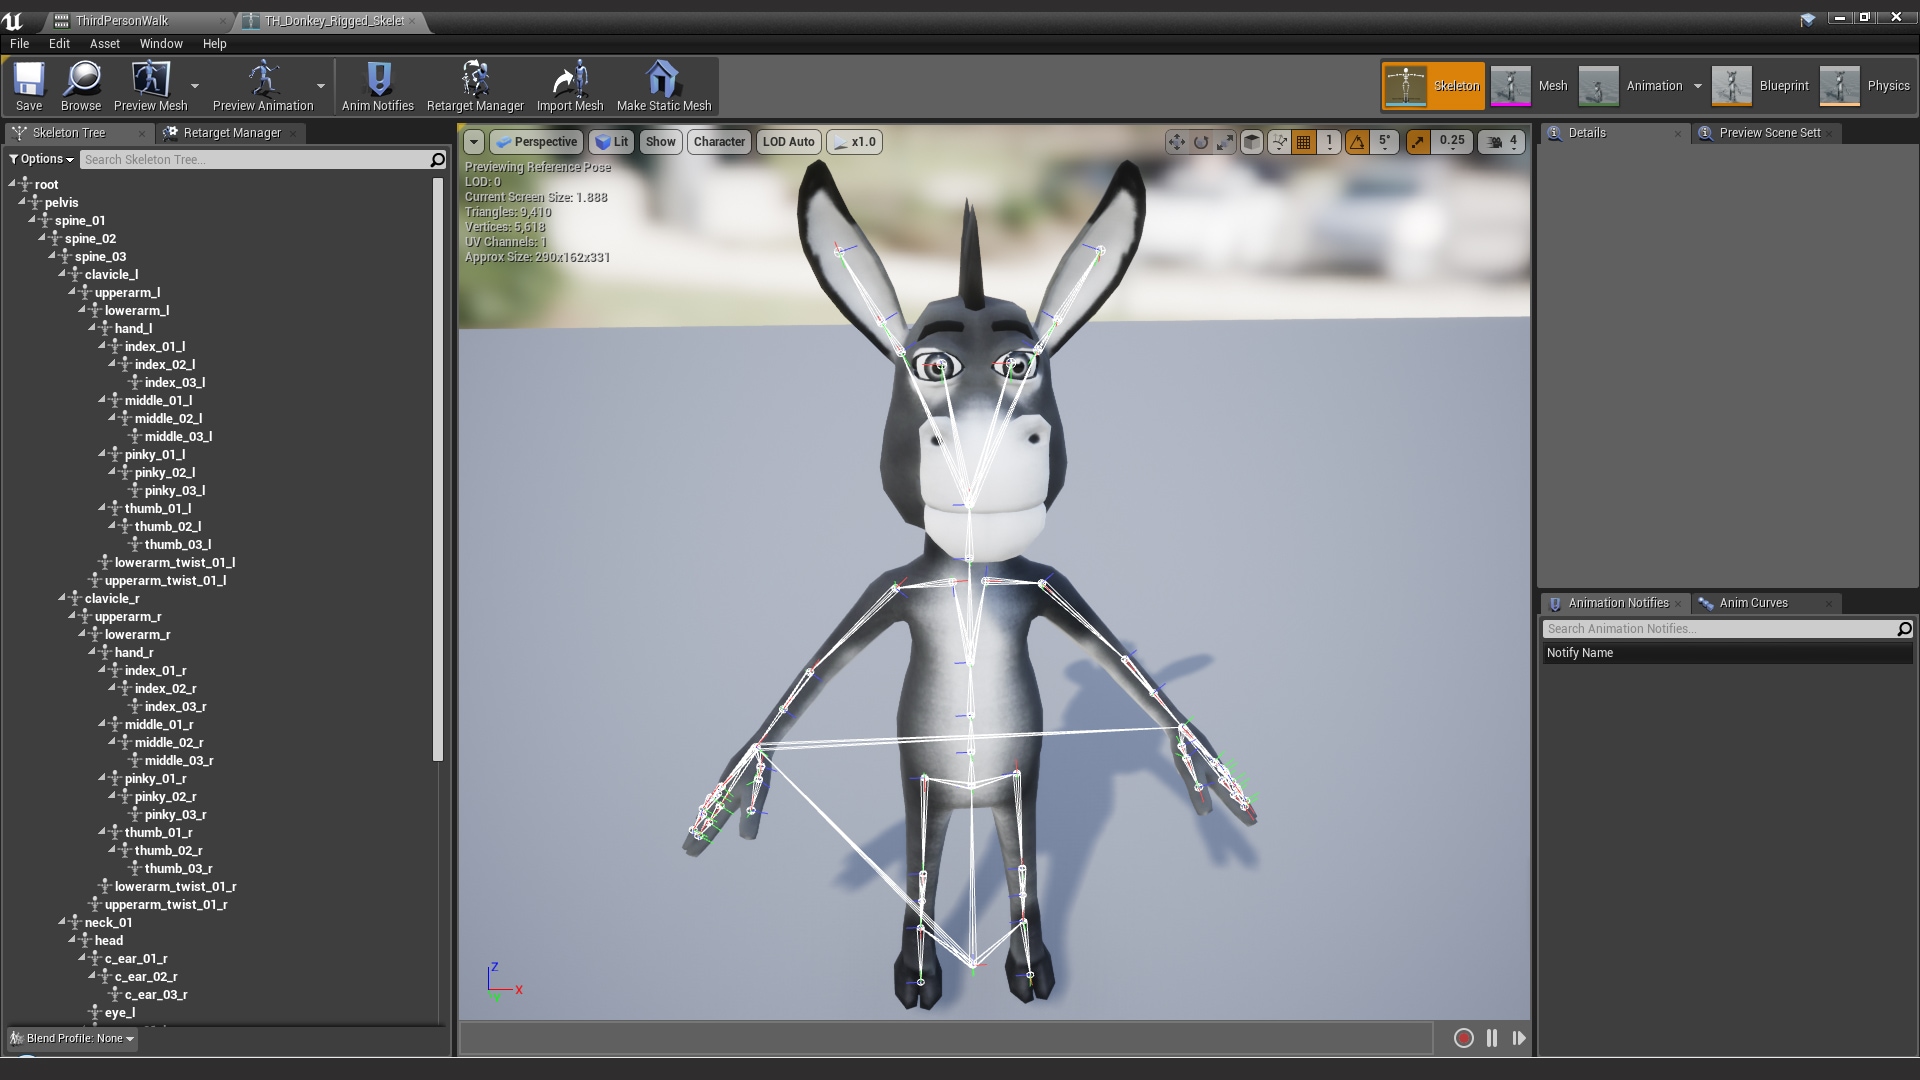Click the record animation button
This screenshot has width=1920, height=1080.
tap(1463, 1038)
